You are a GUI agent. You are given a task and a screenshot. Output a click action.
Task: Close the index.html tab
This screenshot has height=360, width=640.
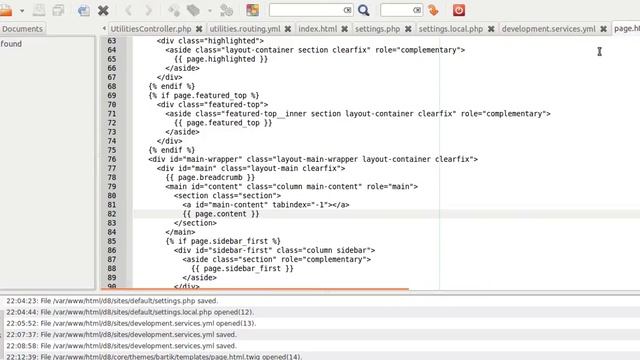coord(344,29)
